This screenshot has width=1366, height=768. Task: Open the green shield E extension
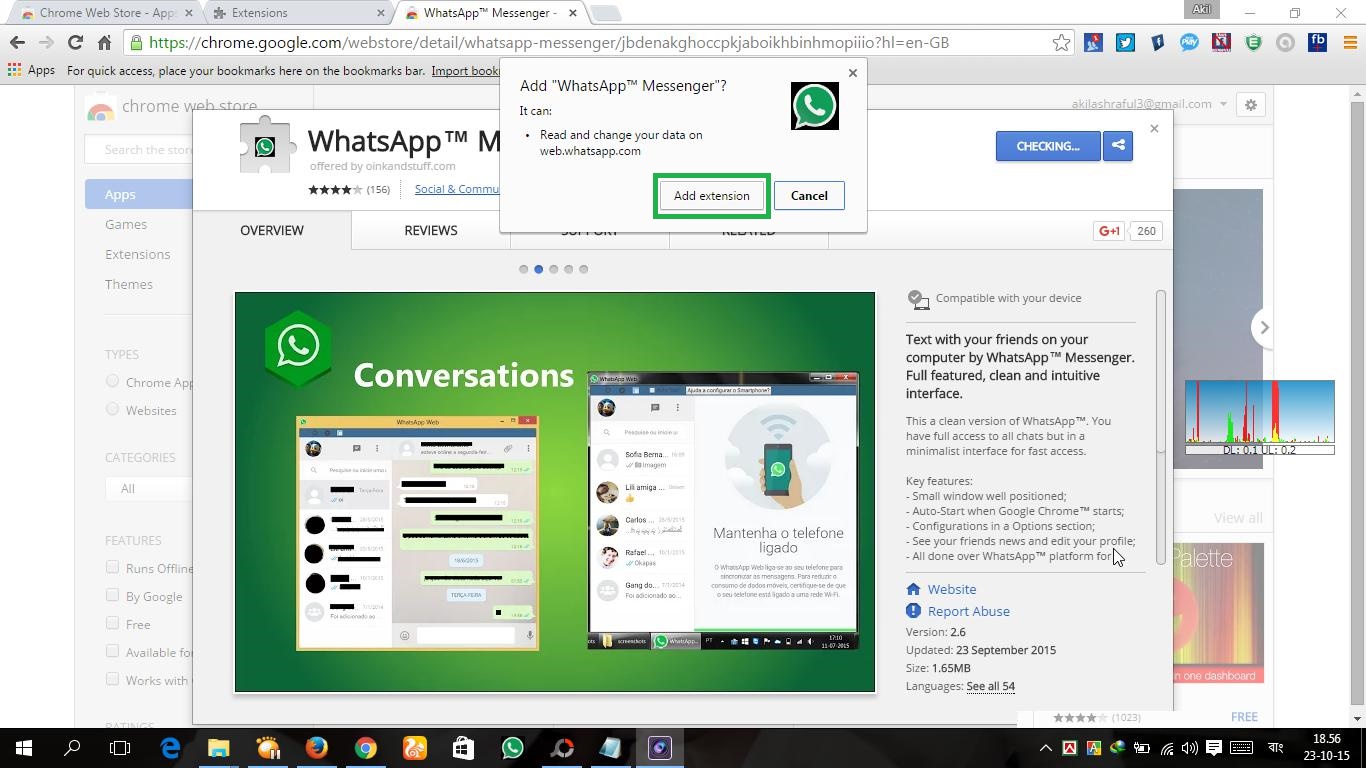1254,42
